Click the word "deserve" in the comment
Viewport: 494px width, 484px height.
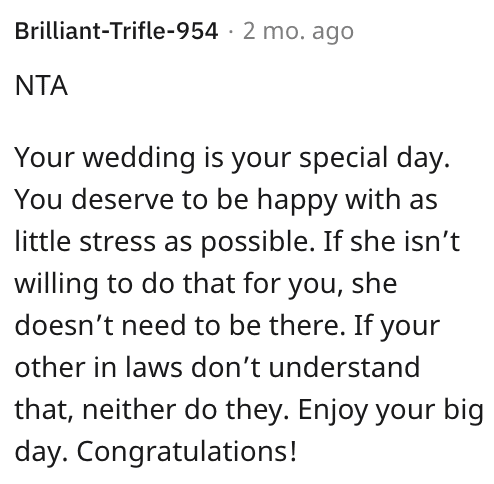click(122, 200)
